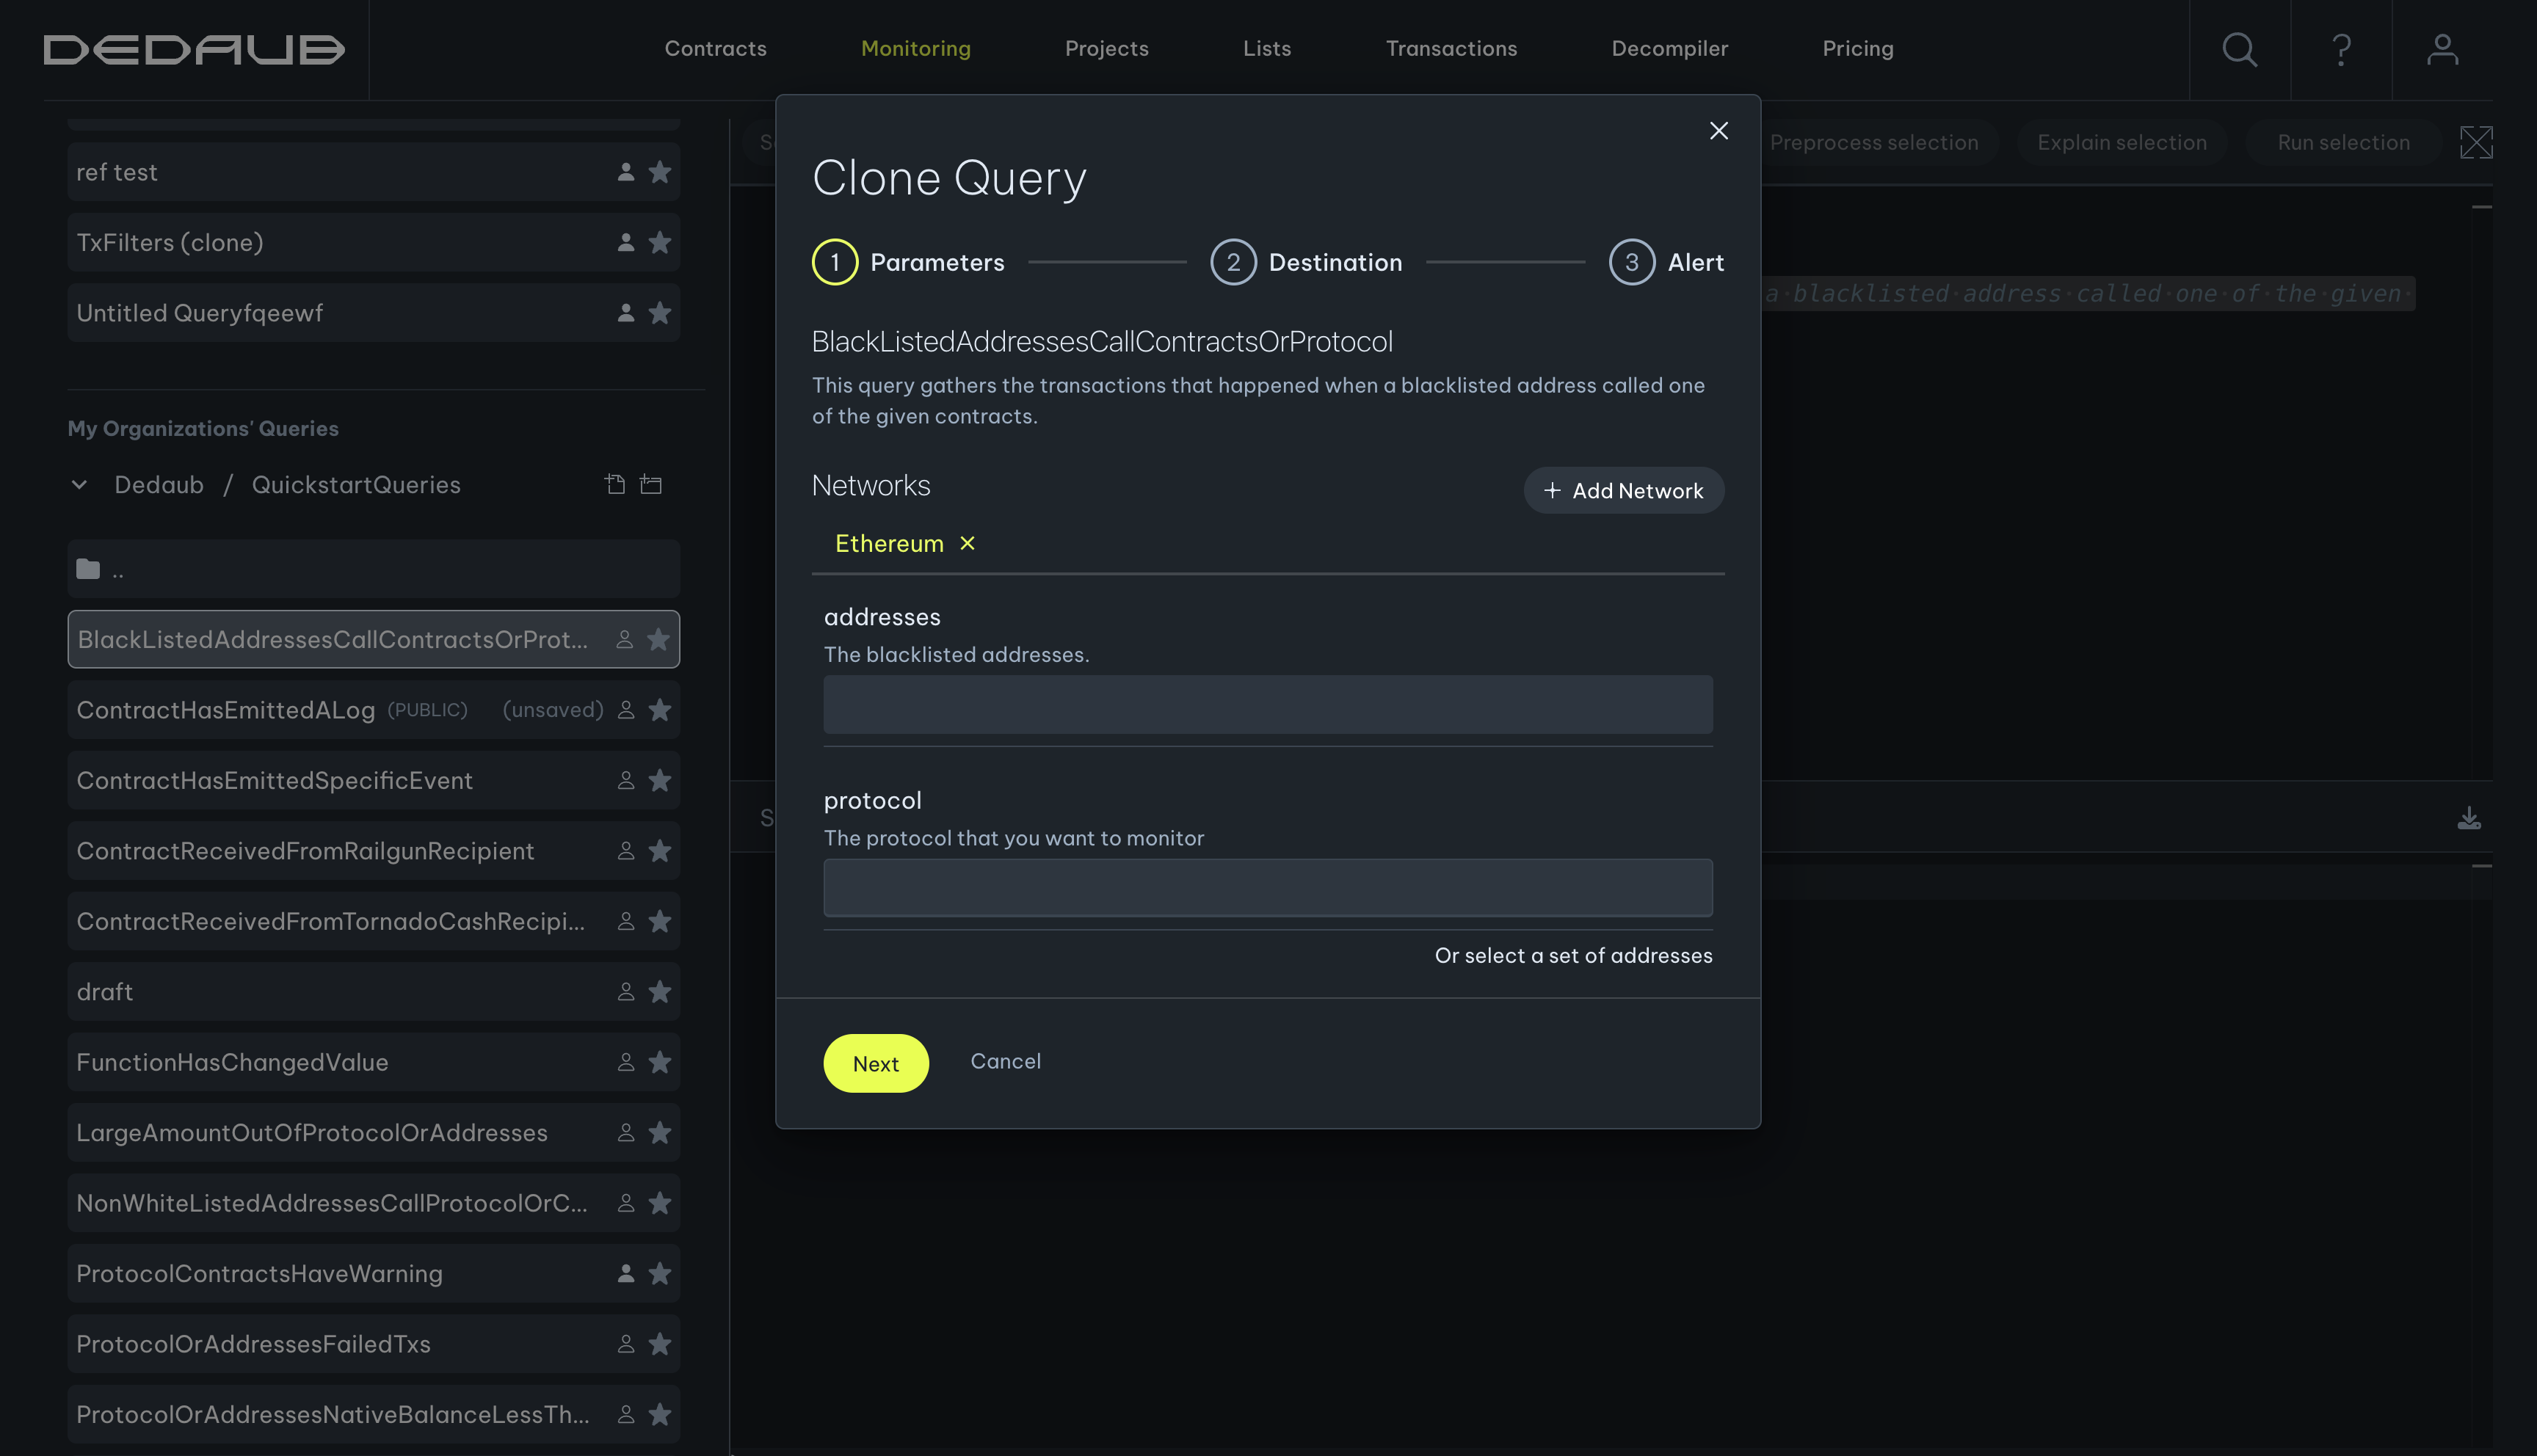Click the download results icon
Screen dimensions: 2537x1456
tap(2468, 818)
